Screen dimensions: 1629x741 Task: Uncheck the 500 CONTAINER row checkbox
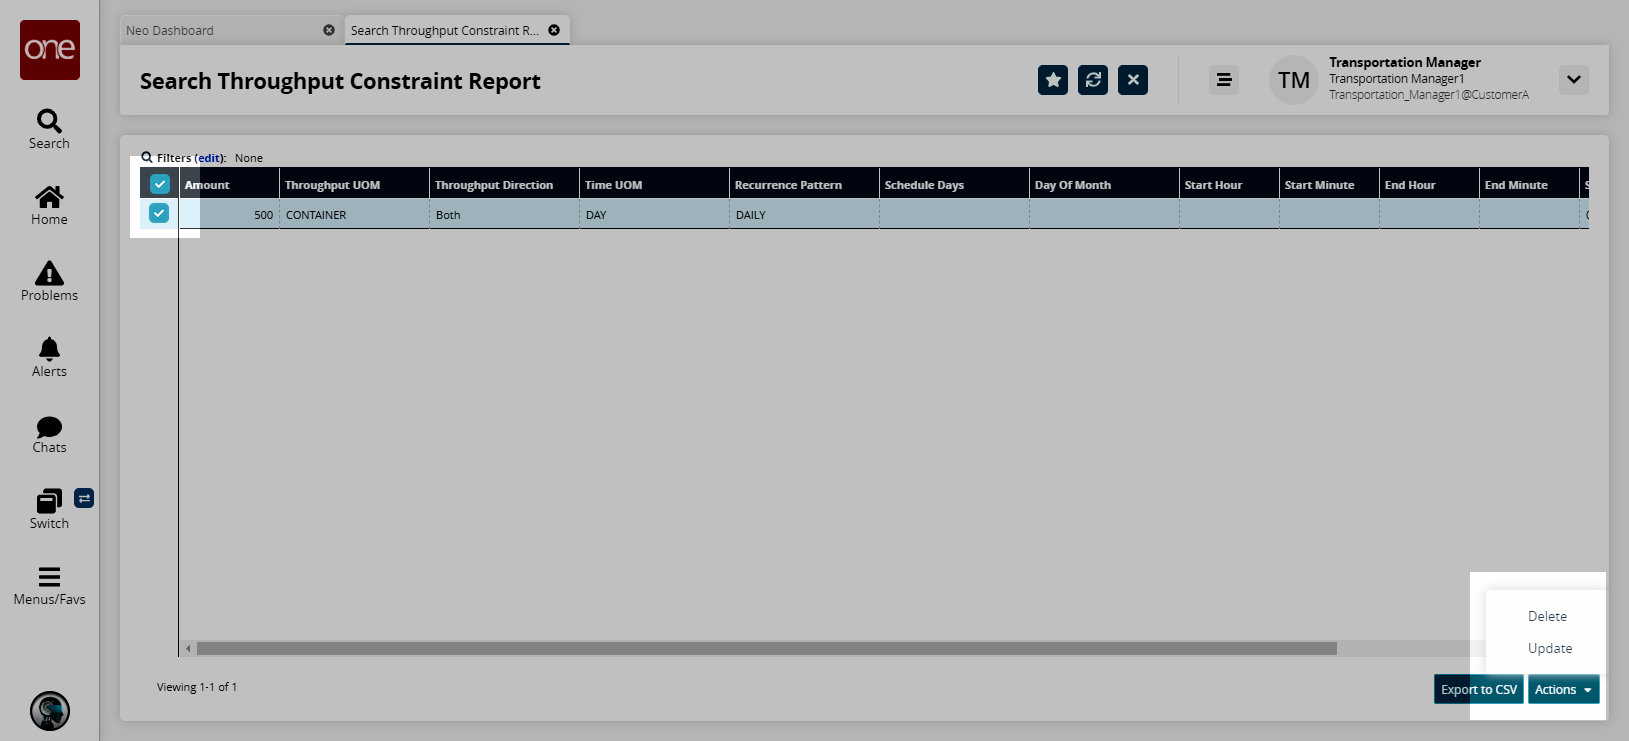click(x=159, y=213)
